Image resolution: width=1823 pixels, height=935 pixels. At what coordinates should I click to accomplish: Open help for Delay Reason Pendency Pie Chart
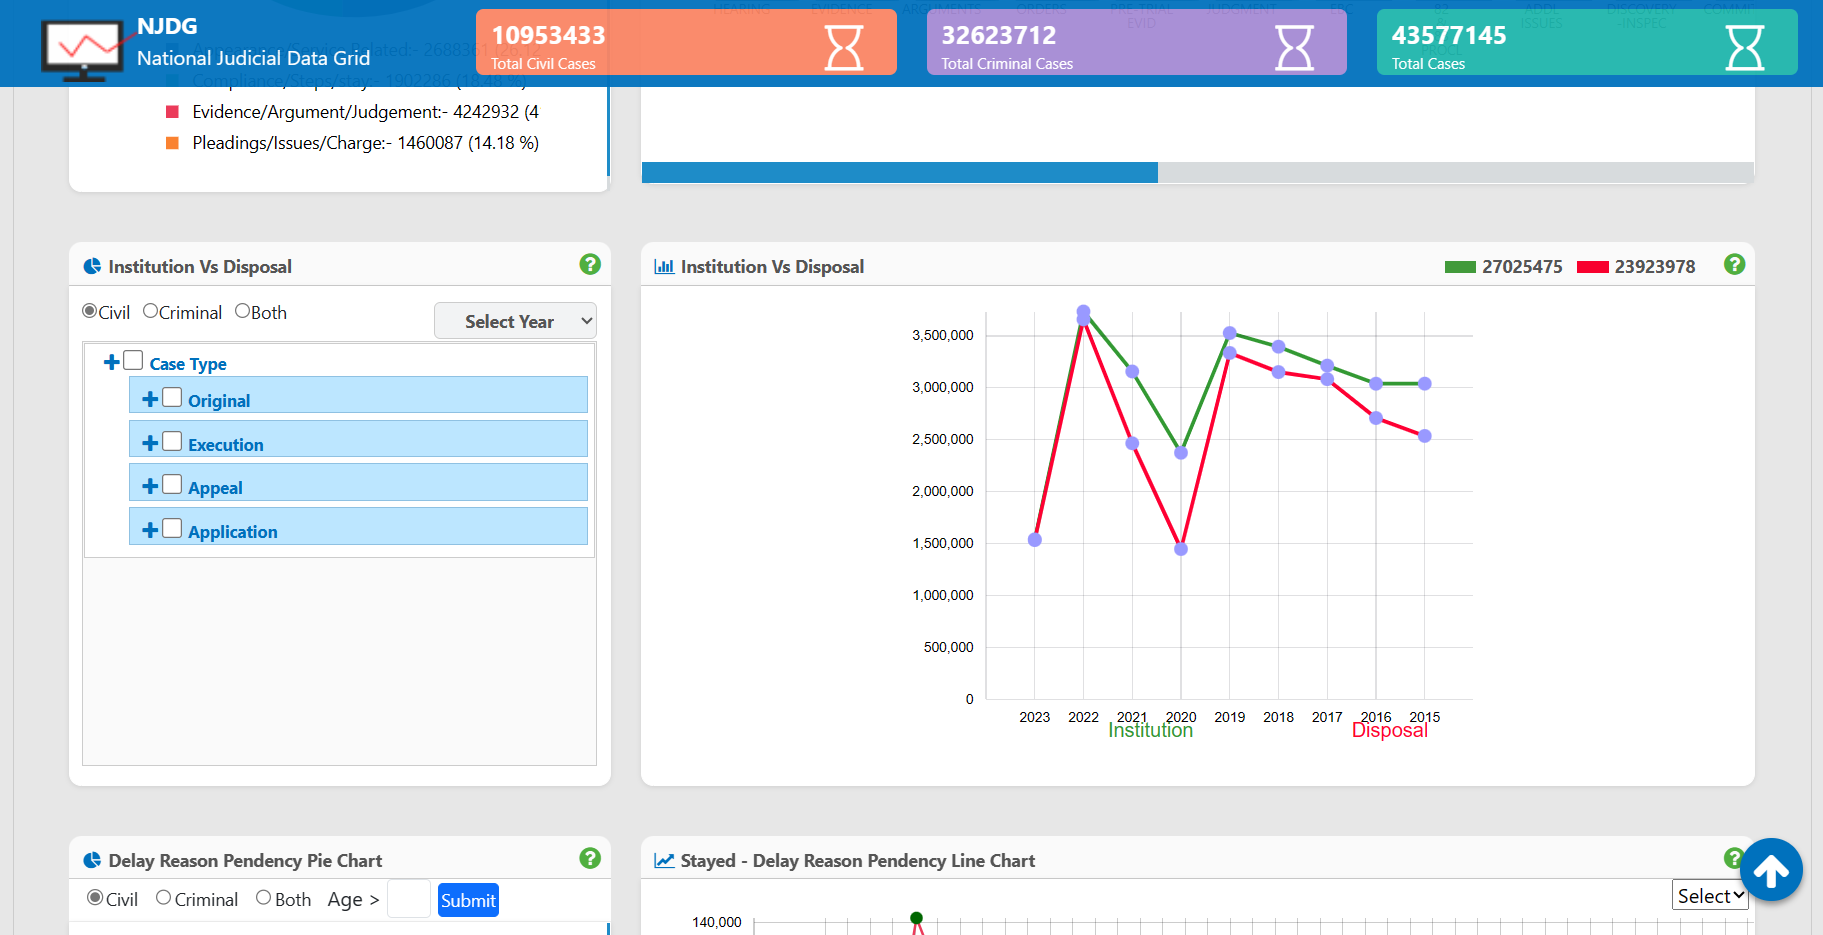coord(590,858)
